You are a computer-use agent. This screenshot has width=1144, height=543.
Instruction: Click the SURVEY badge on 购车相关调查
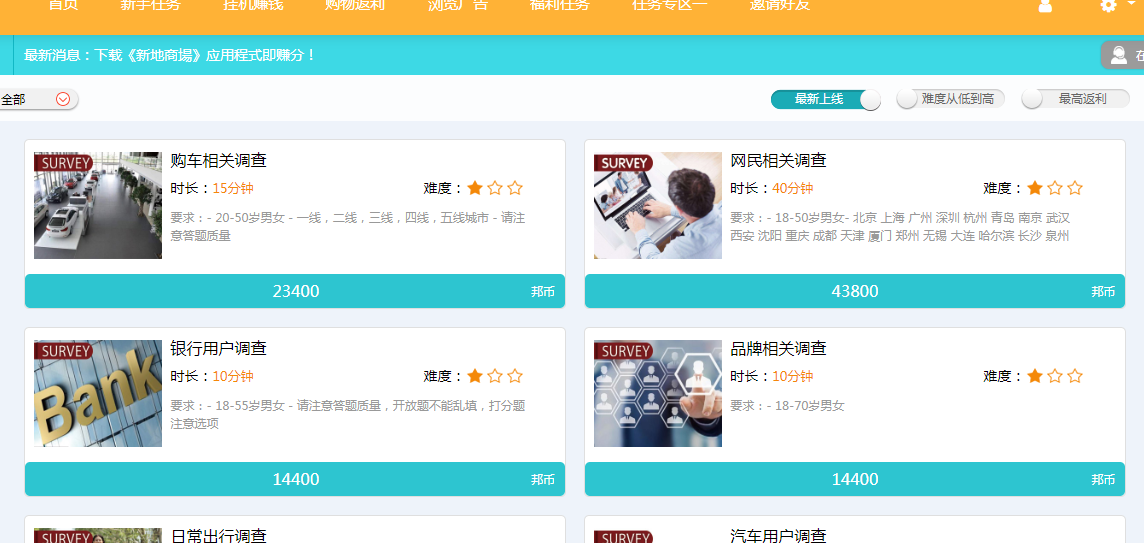[63, 163]
